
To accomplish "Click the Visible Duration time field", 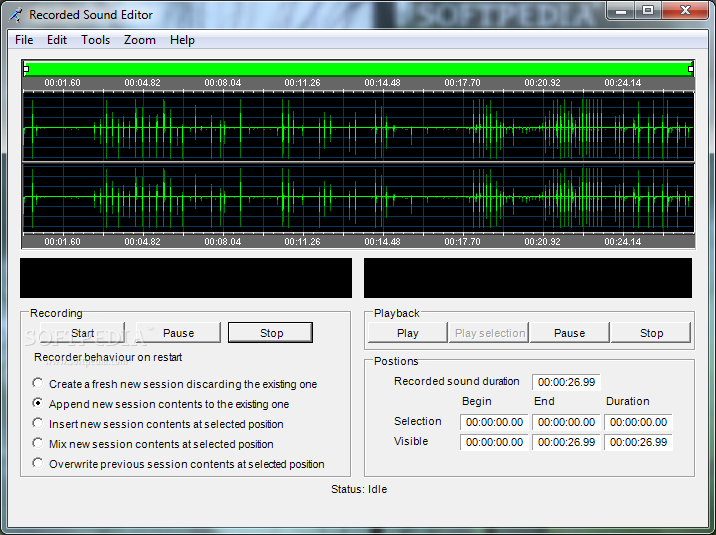I will (638, 442).
